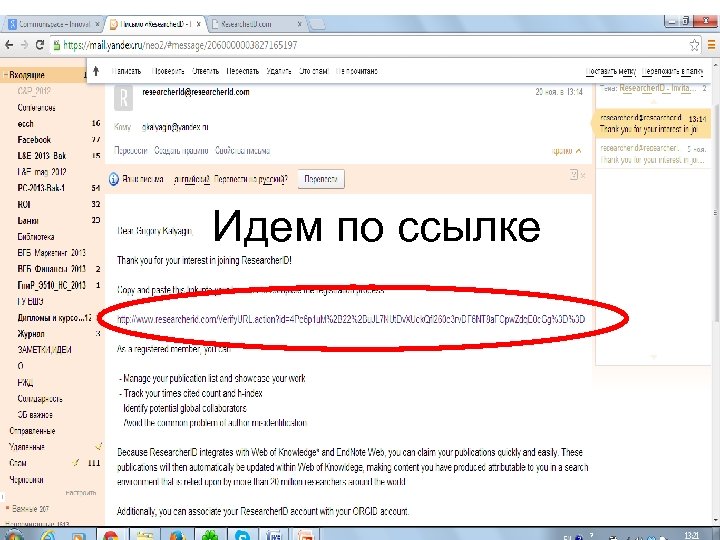Click the browser forward arrow
Image resolution: width=720 pixels, height=540 pixels.
(x=24, y=45)
